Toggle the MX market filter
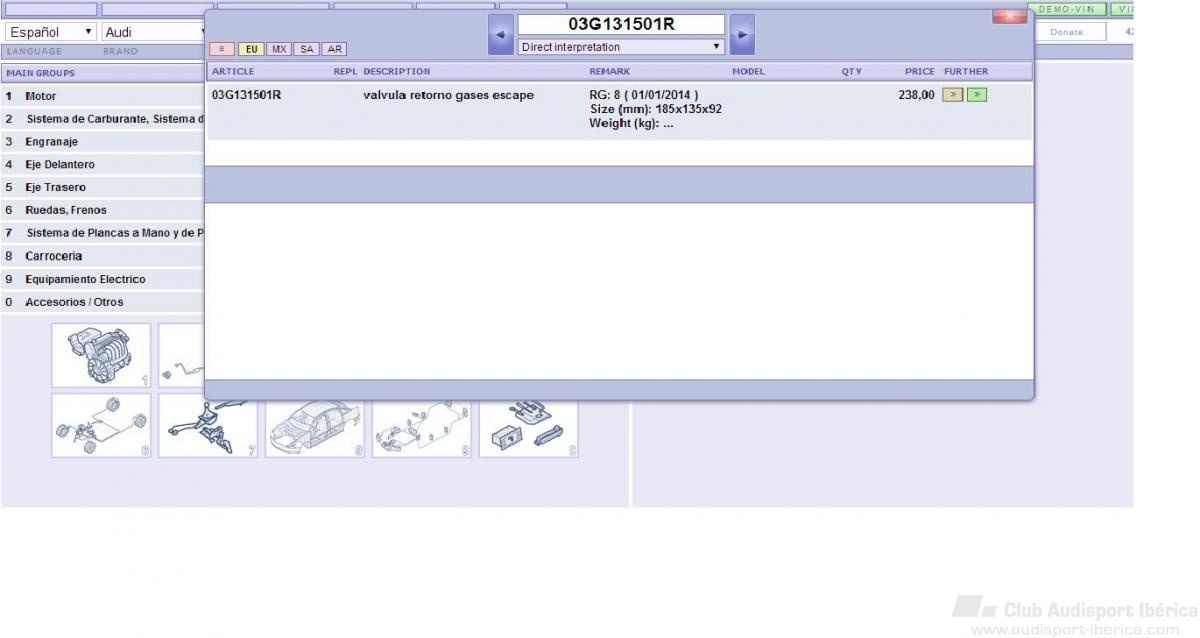The height and width of the screenshot is (638, 1200). (279, 49)
